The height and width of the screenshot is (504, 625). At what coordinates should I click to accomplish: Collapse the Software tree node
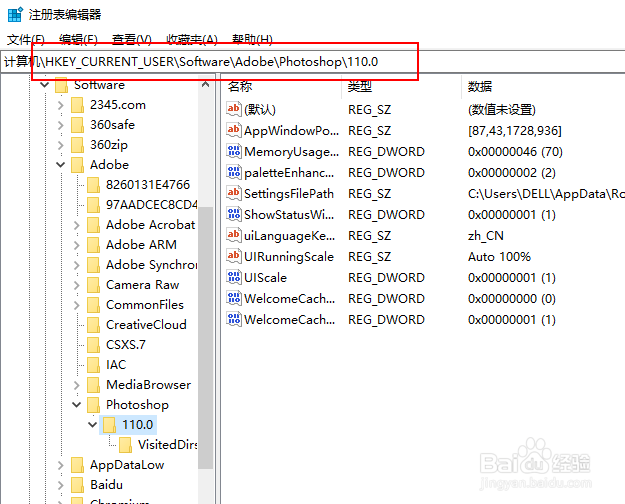45,85
